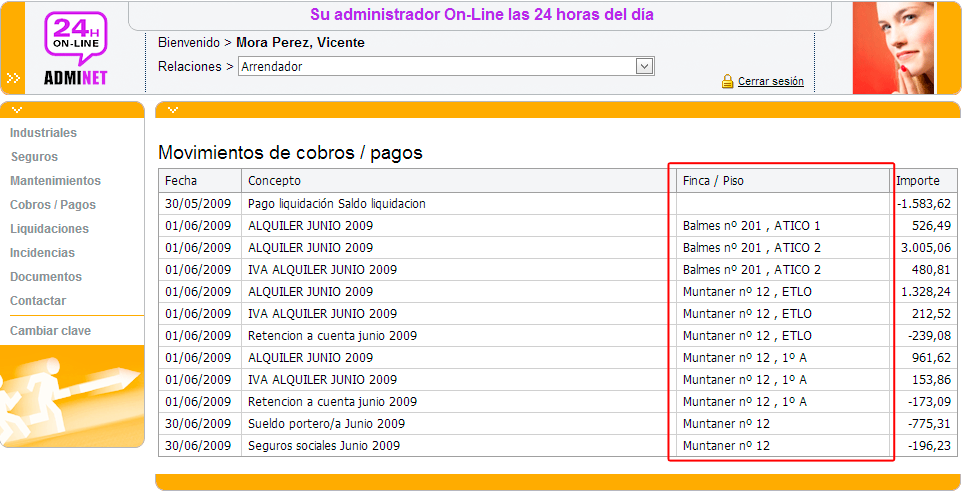Viewport: 962px width, 492px height.
Task: Go to the Seguros section
Action: (34, 157)
